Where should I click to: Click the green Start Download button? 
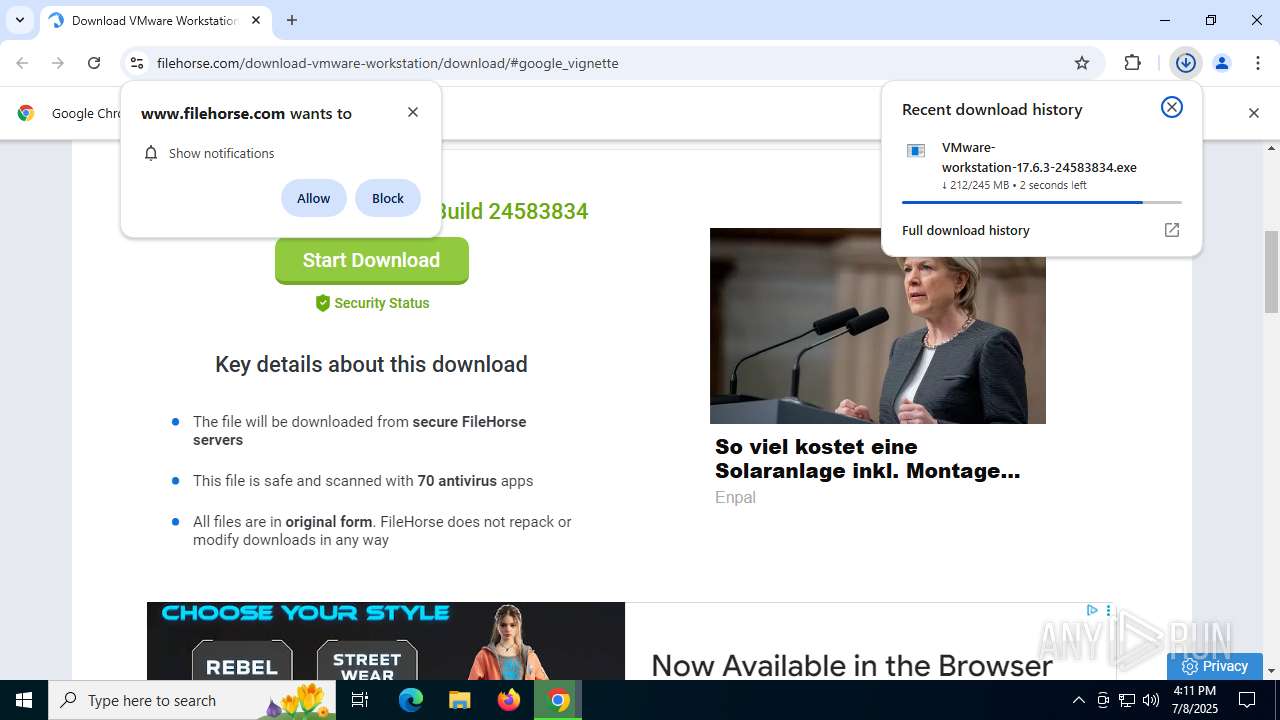[371, 260]
